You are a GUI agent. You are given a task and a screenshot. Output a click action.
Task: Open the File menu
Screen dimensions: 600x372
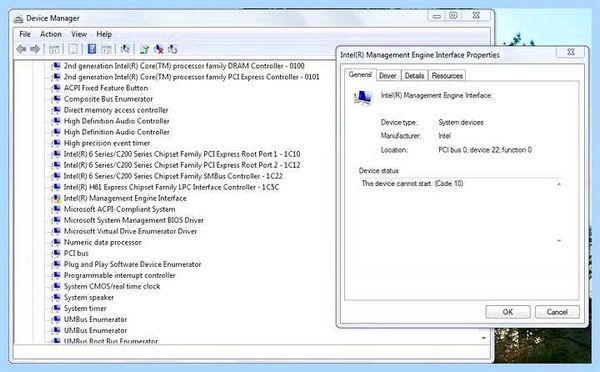25,34
